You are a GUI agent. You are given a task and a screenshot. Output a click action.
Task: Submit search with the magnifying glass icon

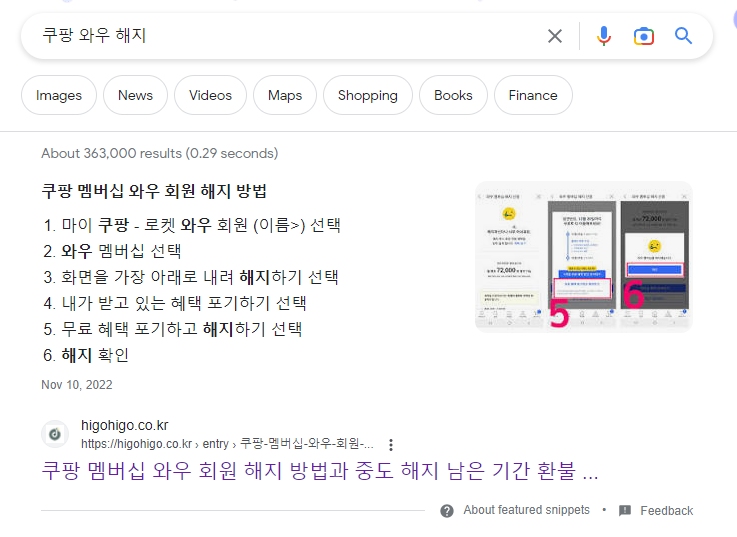tap(683, 36)
